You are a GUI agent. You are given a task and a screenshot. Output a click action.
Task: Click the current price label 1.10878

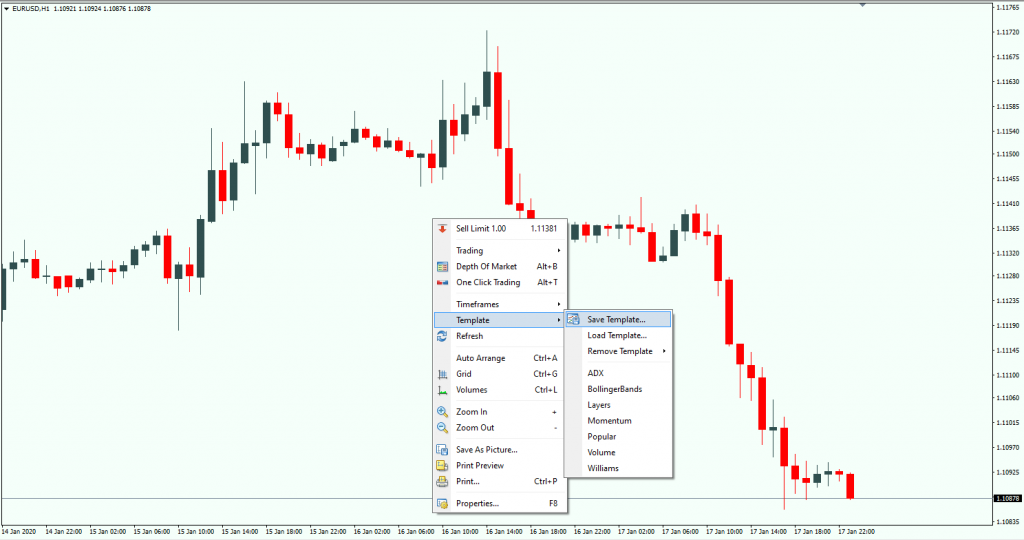1006,498
